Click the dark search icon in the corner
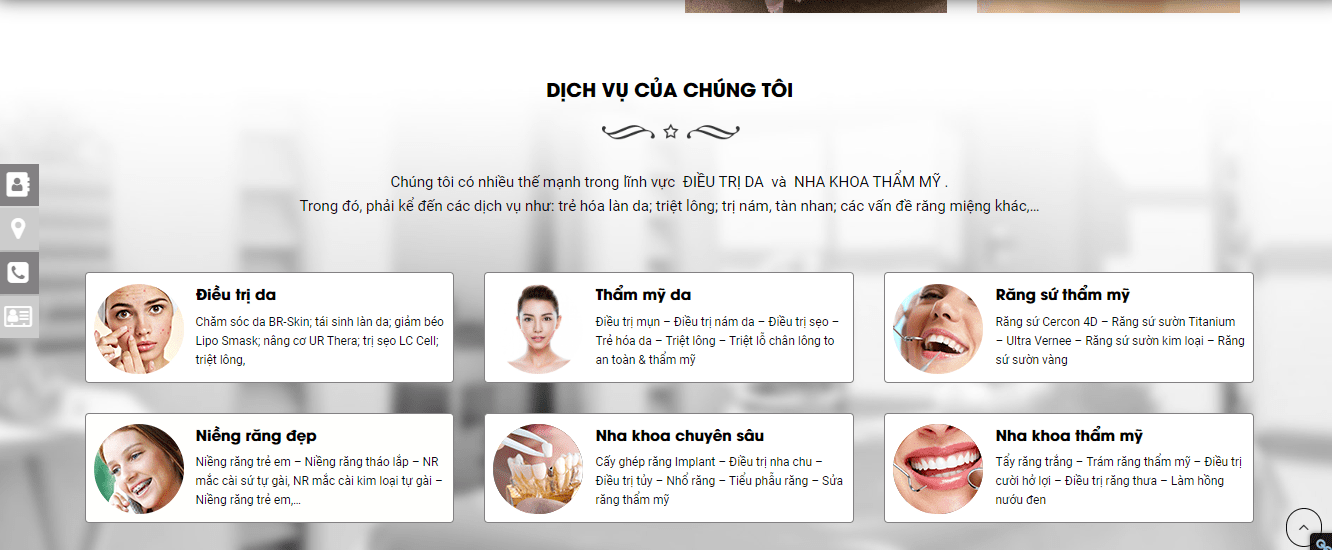 point(1322,543)
